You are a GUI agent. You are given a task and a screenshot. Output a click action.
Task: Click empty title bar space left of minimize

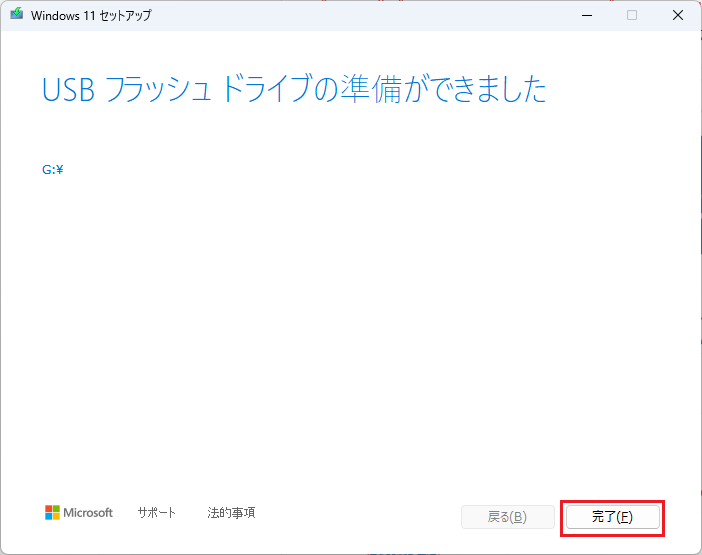pos(400,16)
